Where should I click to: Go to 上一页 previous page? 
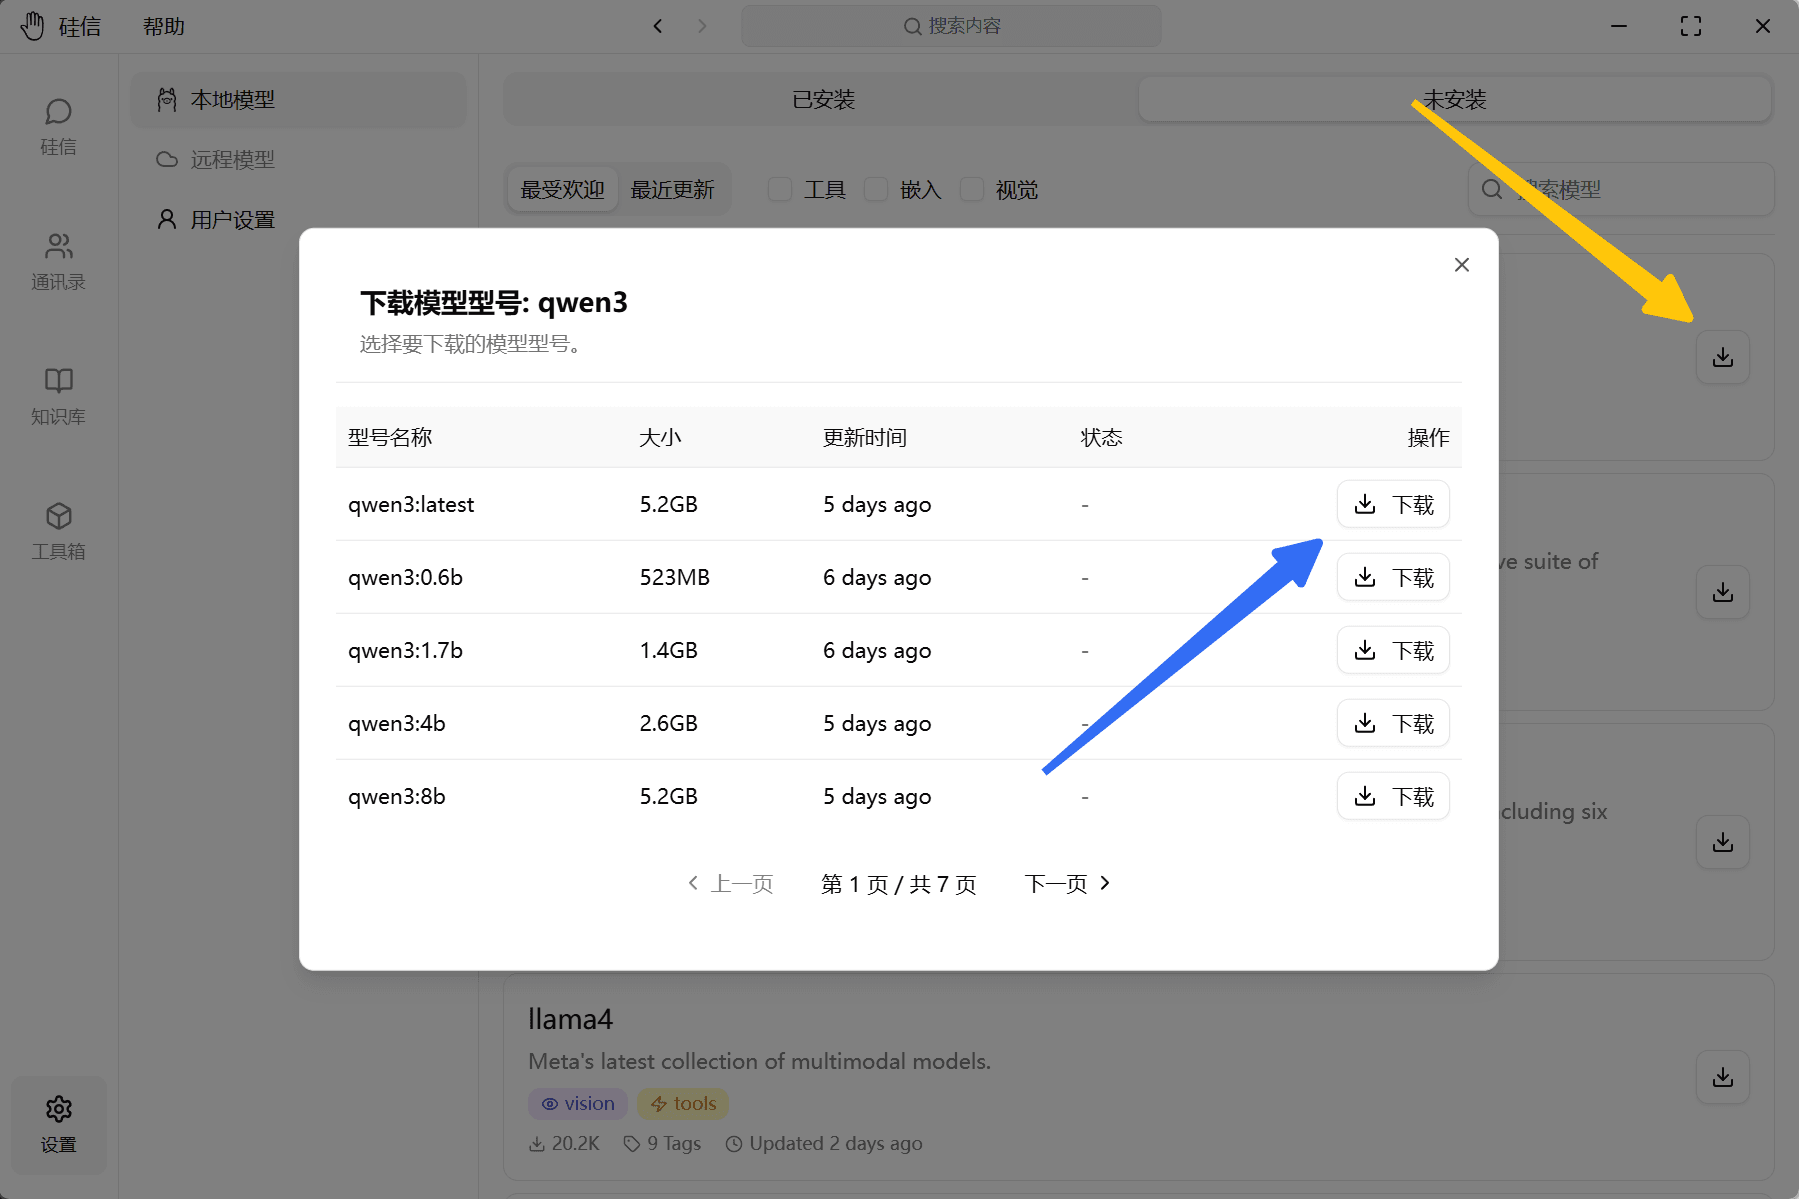(731, 884)
